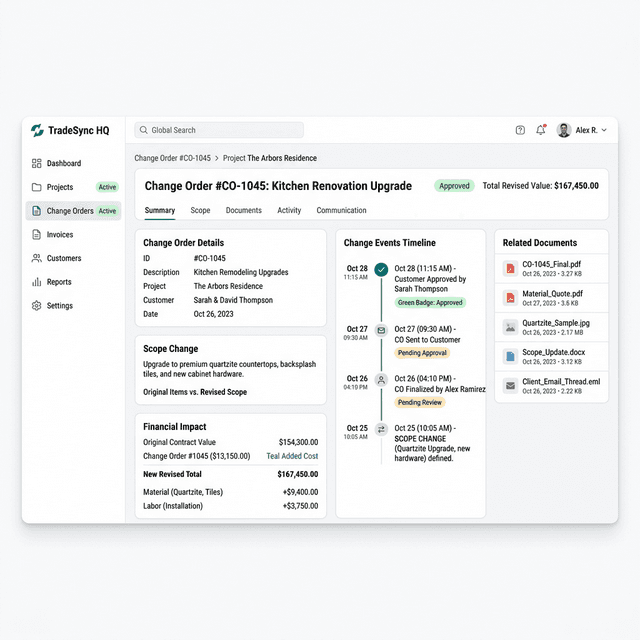
Task: Click the breadcrumb chevron after Change Order #CO-1045
Action: point(217,158)
